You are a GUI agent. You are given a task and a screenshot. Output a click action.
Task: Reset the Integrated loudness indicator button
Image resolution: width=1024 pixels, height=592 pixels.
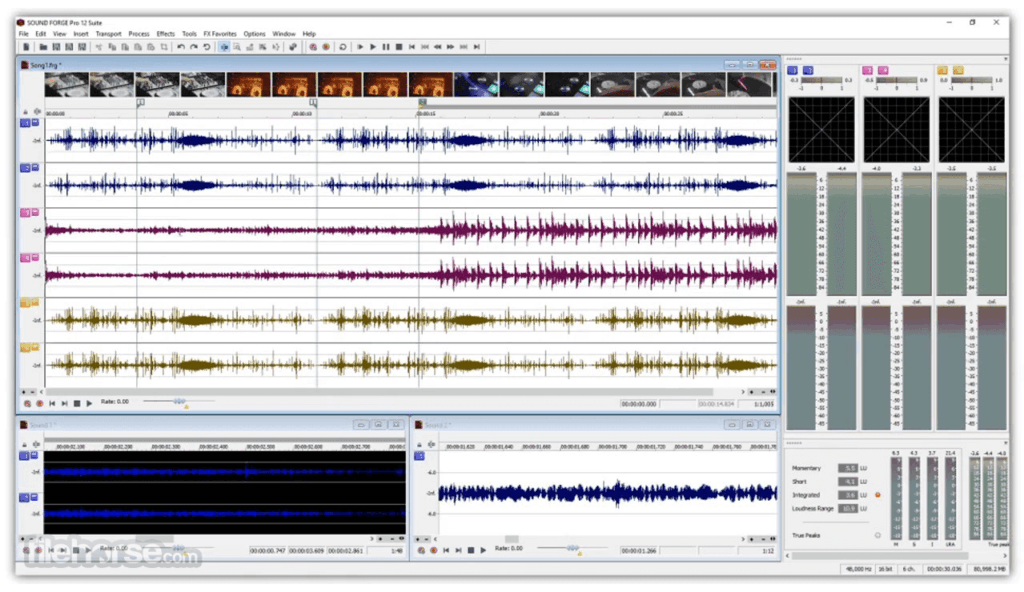(877, 495)
